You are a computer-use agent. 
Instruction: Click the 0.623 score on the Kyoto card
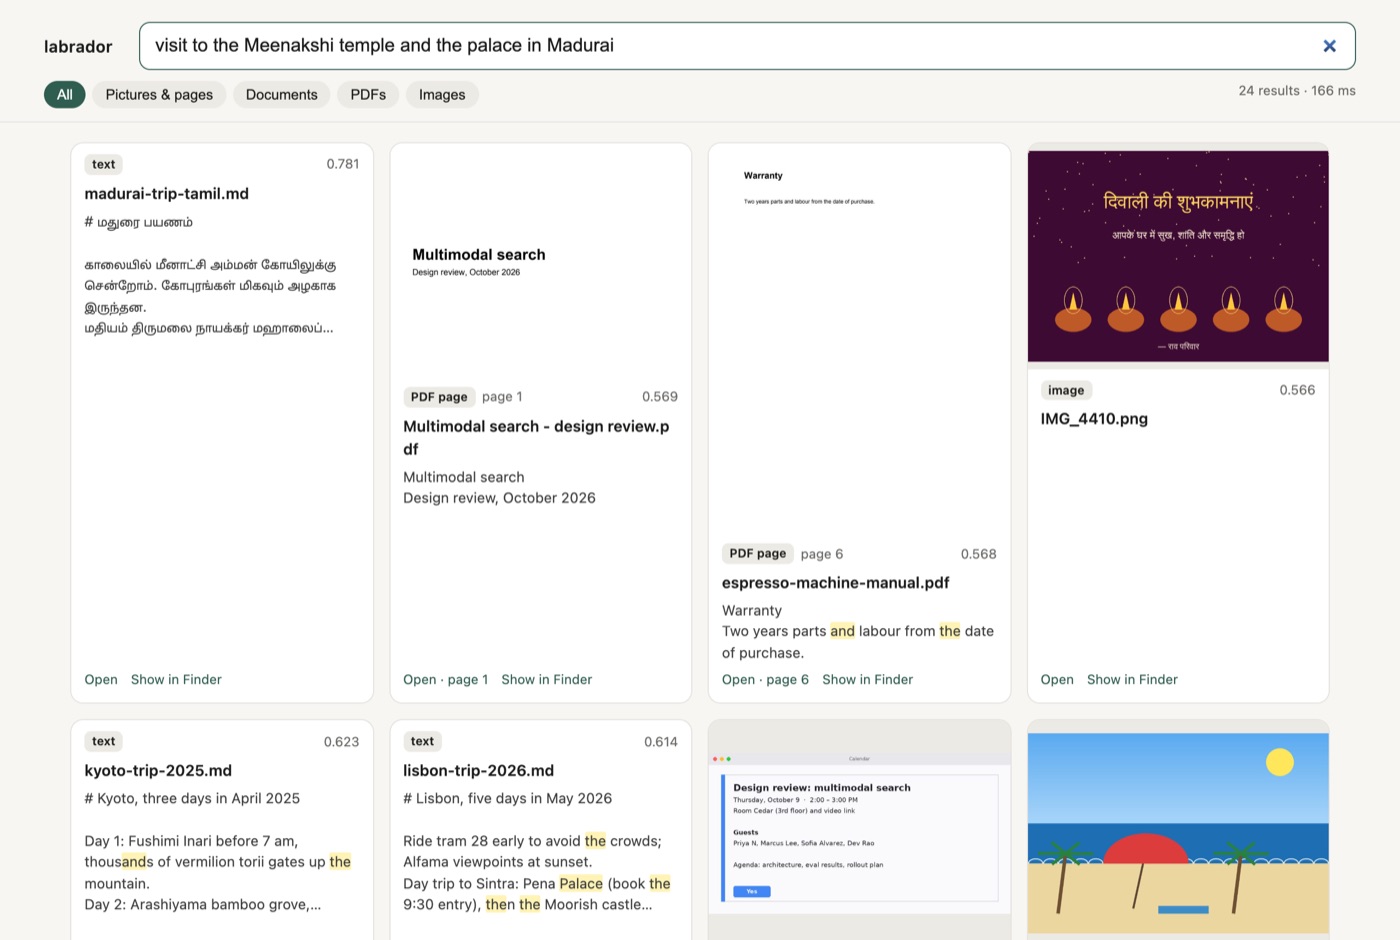[341, 742]
